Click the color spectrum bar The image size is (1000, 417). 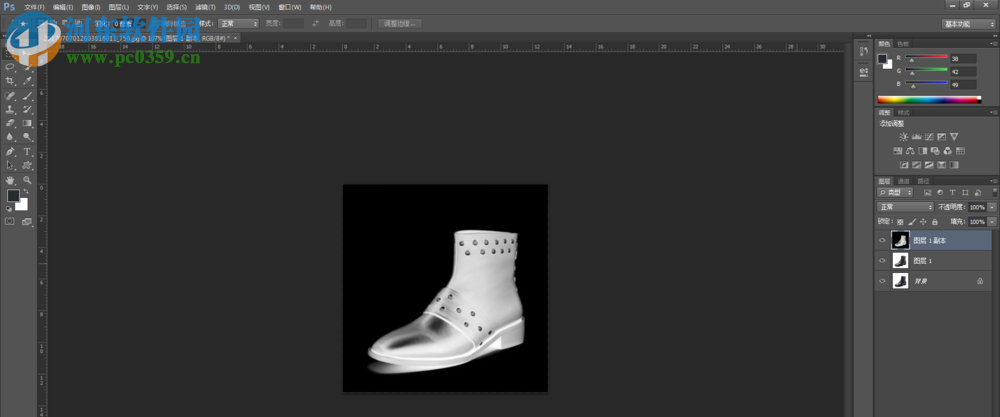pyautogui.click(x=929, y=99)
